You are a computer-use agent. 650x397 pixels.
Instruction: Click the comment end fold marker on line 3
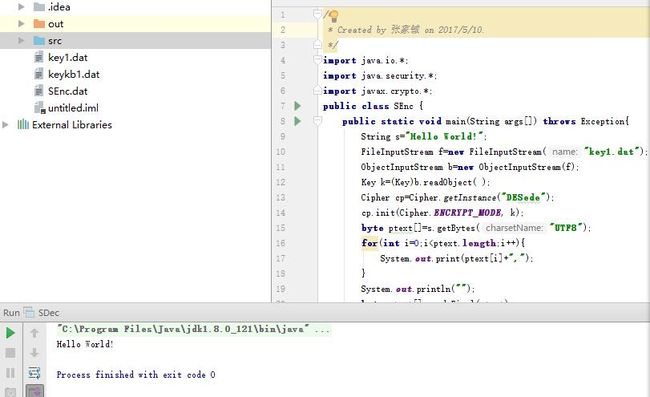point(317,44)
